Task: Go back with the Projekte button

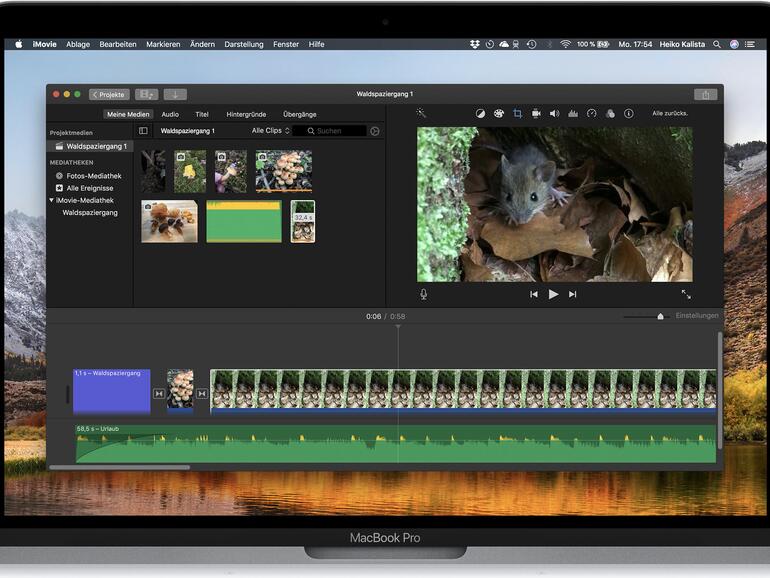Action: pos(109,94)
